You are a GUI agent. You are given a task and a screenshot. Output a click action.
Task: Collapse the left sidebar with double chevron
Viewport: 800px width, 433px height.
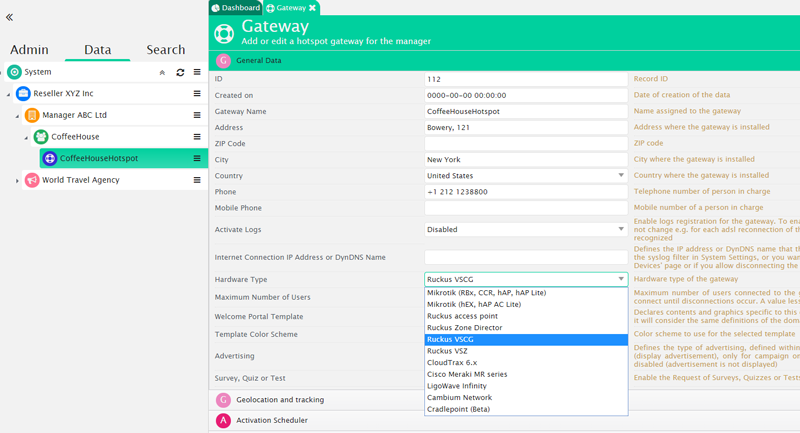pos(10,17)
